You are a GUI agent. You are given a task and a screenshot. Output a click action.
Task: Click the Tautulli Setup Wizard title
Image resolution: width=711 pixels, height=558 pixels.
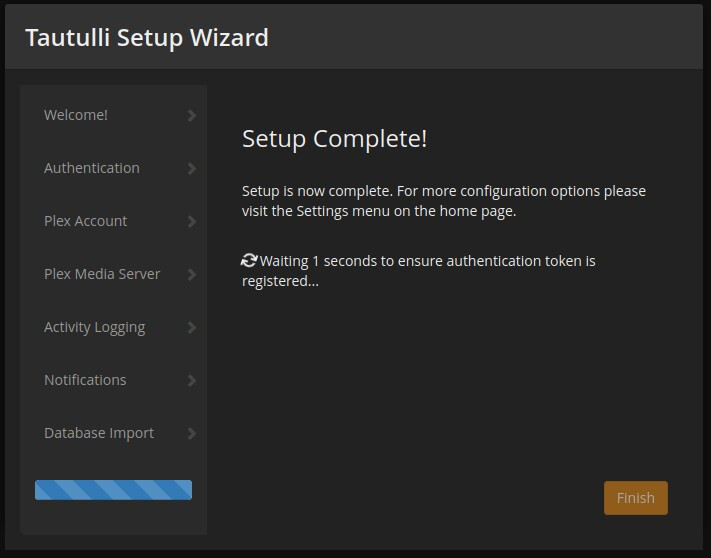[147, 38]
